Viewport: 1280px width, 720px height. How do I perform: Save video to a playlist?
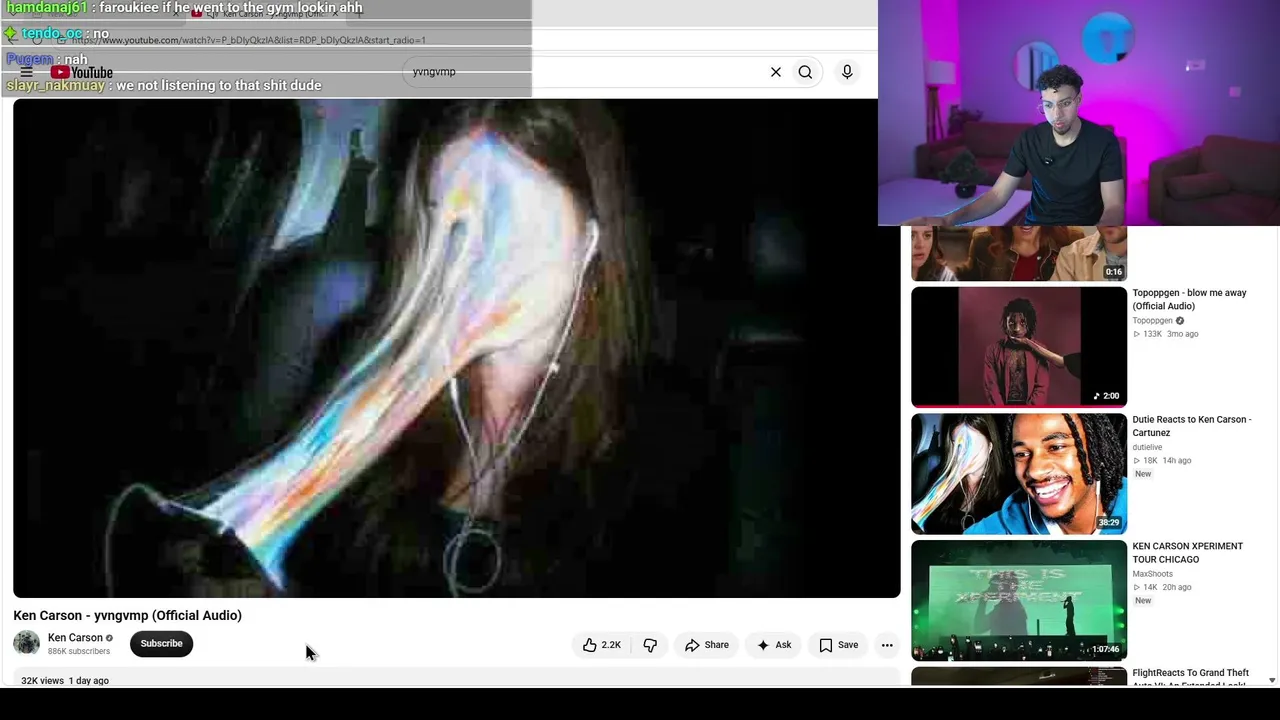tap(838, 645)
